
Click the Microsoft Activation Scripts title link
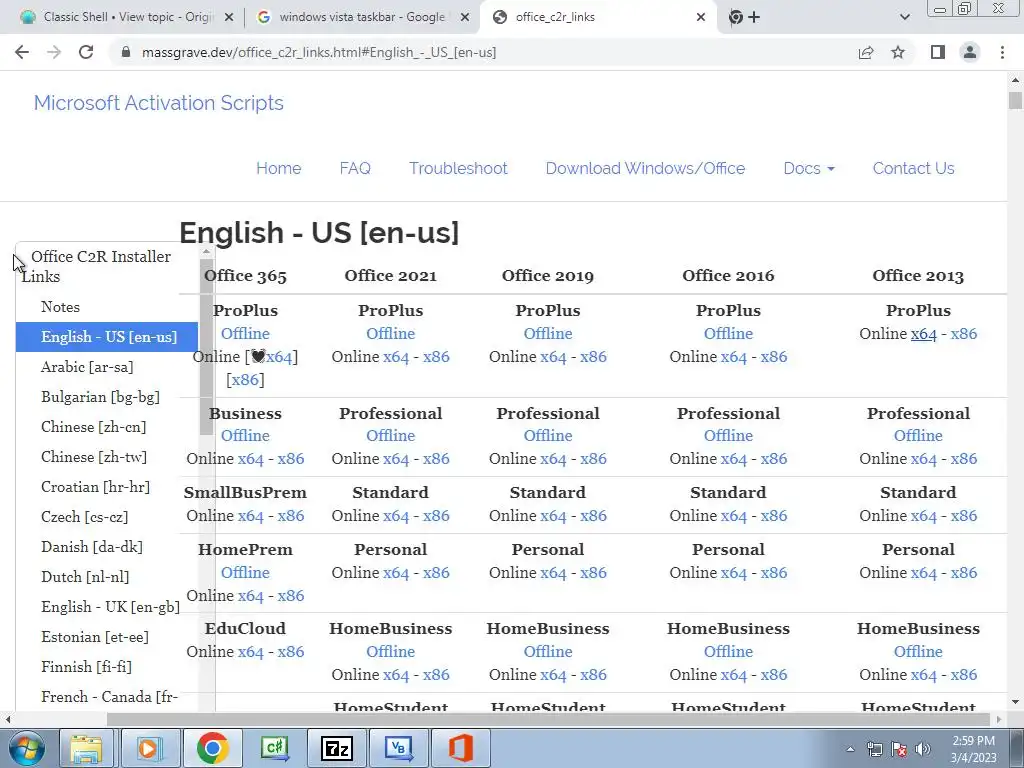(x=159, y=103)
